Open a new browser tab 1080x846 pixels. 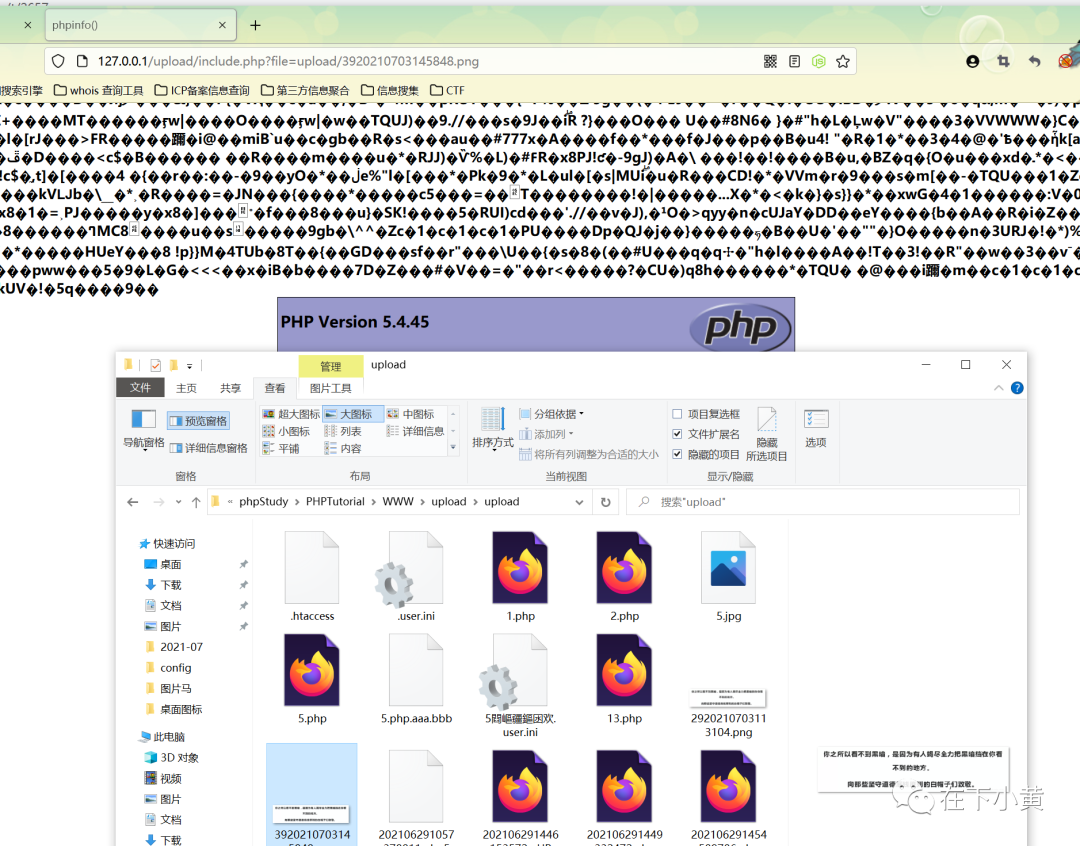(255, 25)
